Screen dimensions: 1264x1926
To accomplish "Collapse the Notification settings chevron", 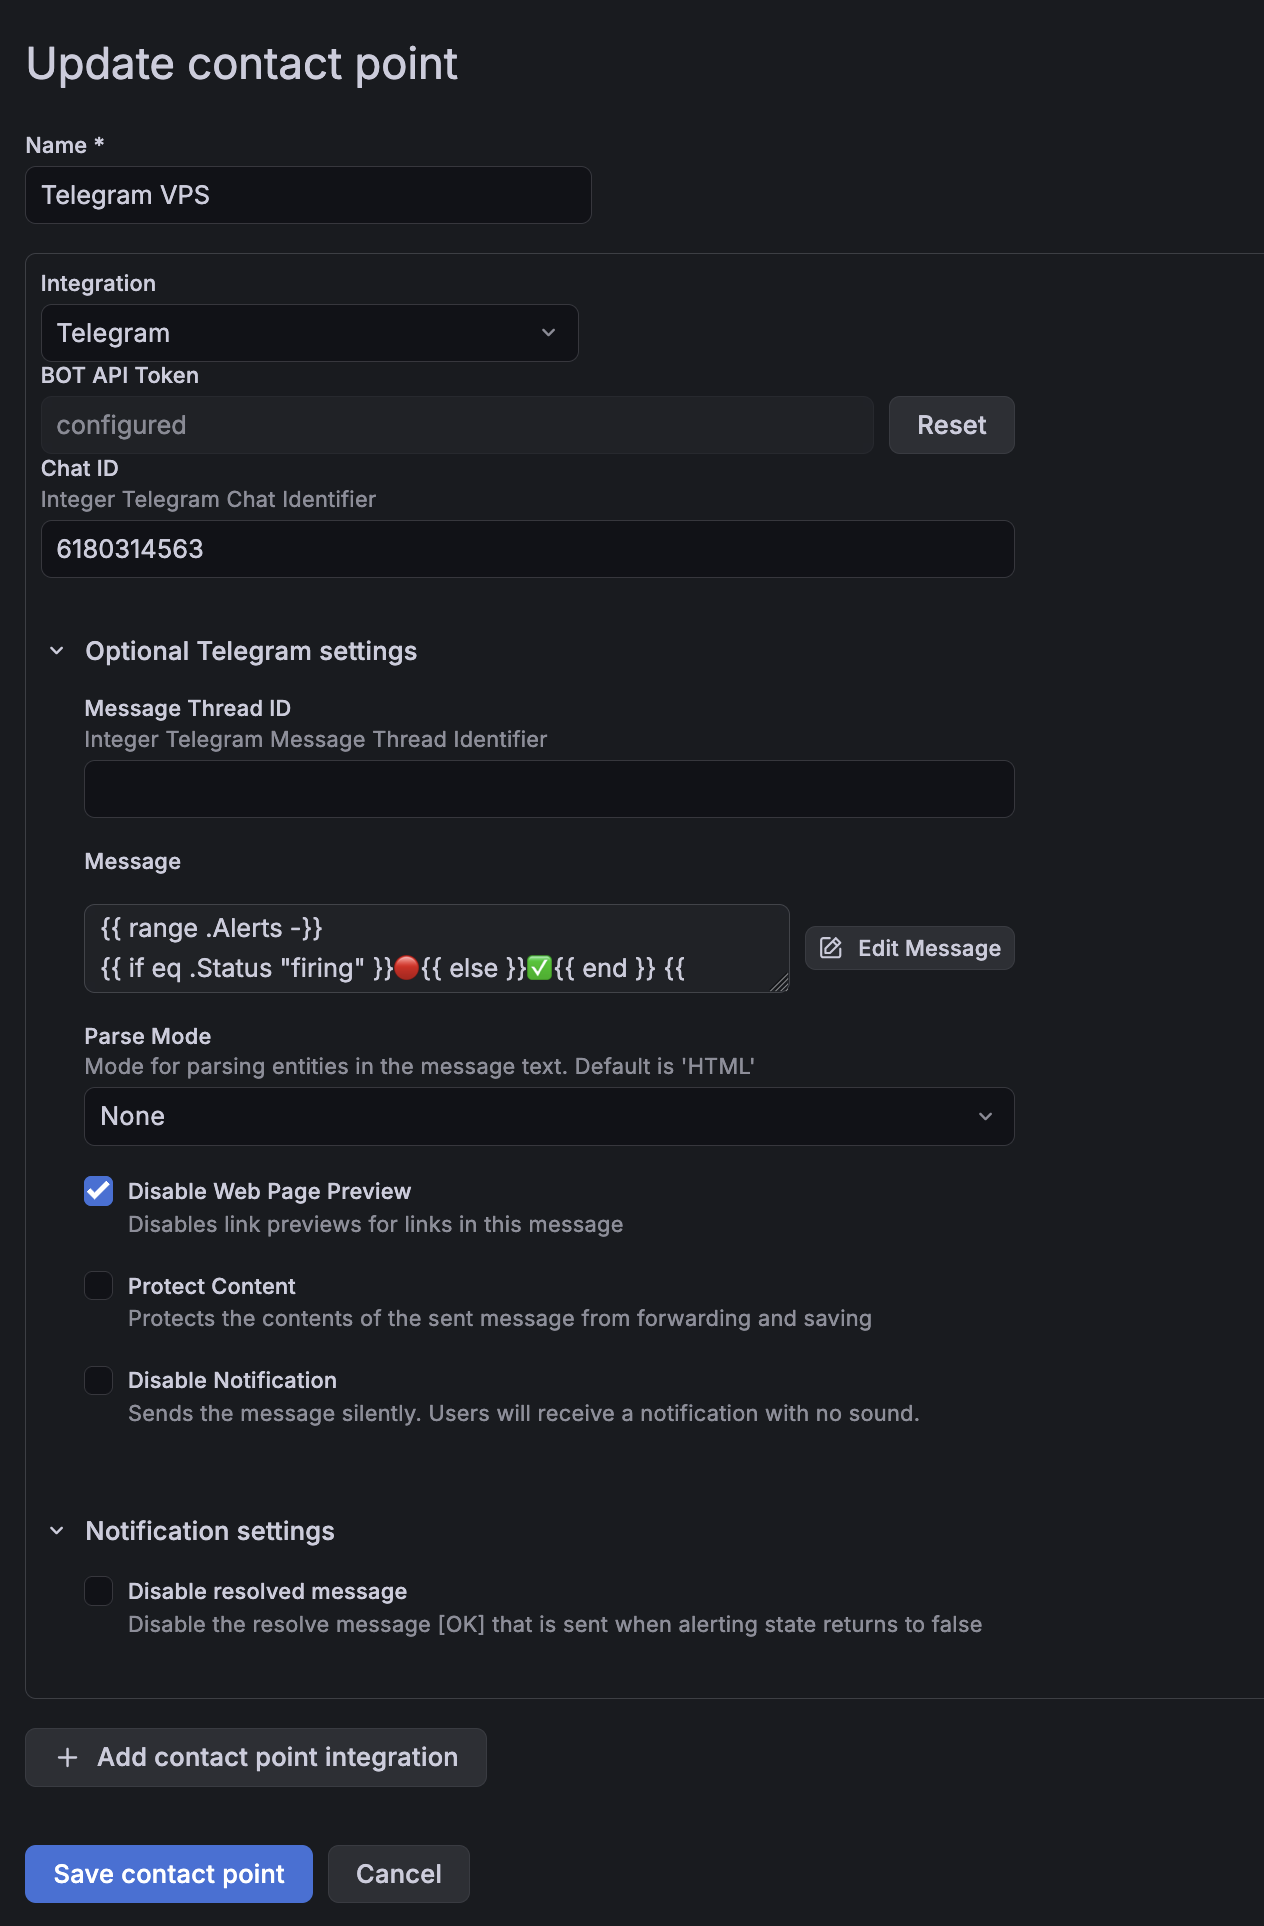I will coord(57,1531).
